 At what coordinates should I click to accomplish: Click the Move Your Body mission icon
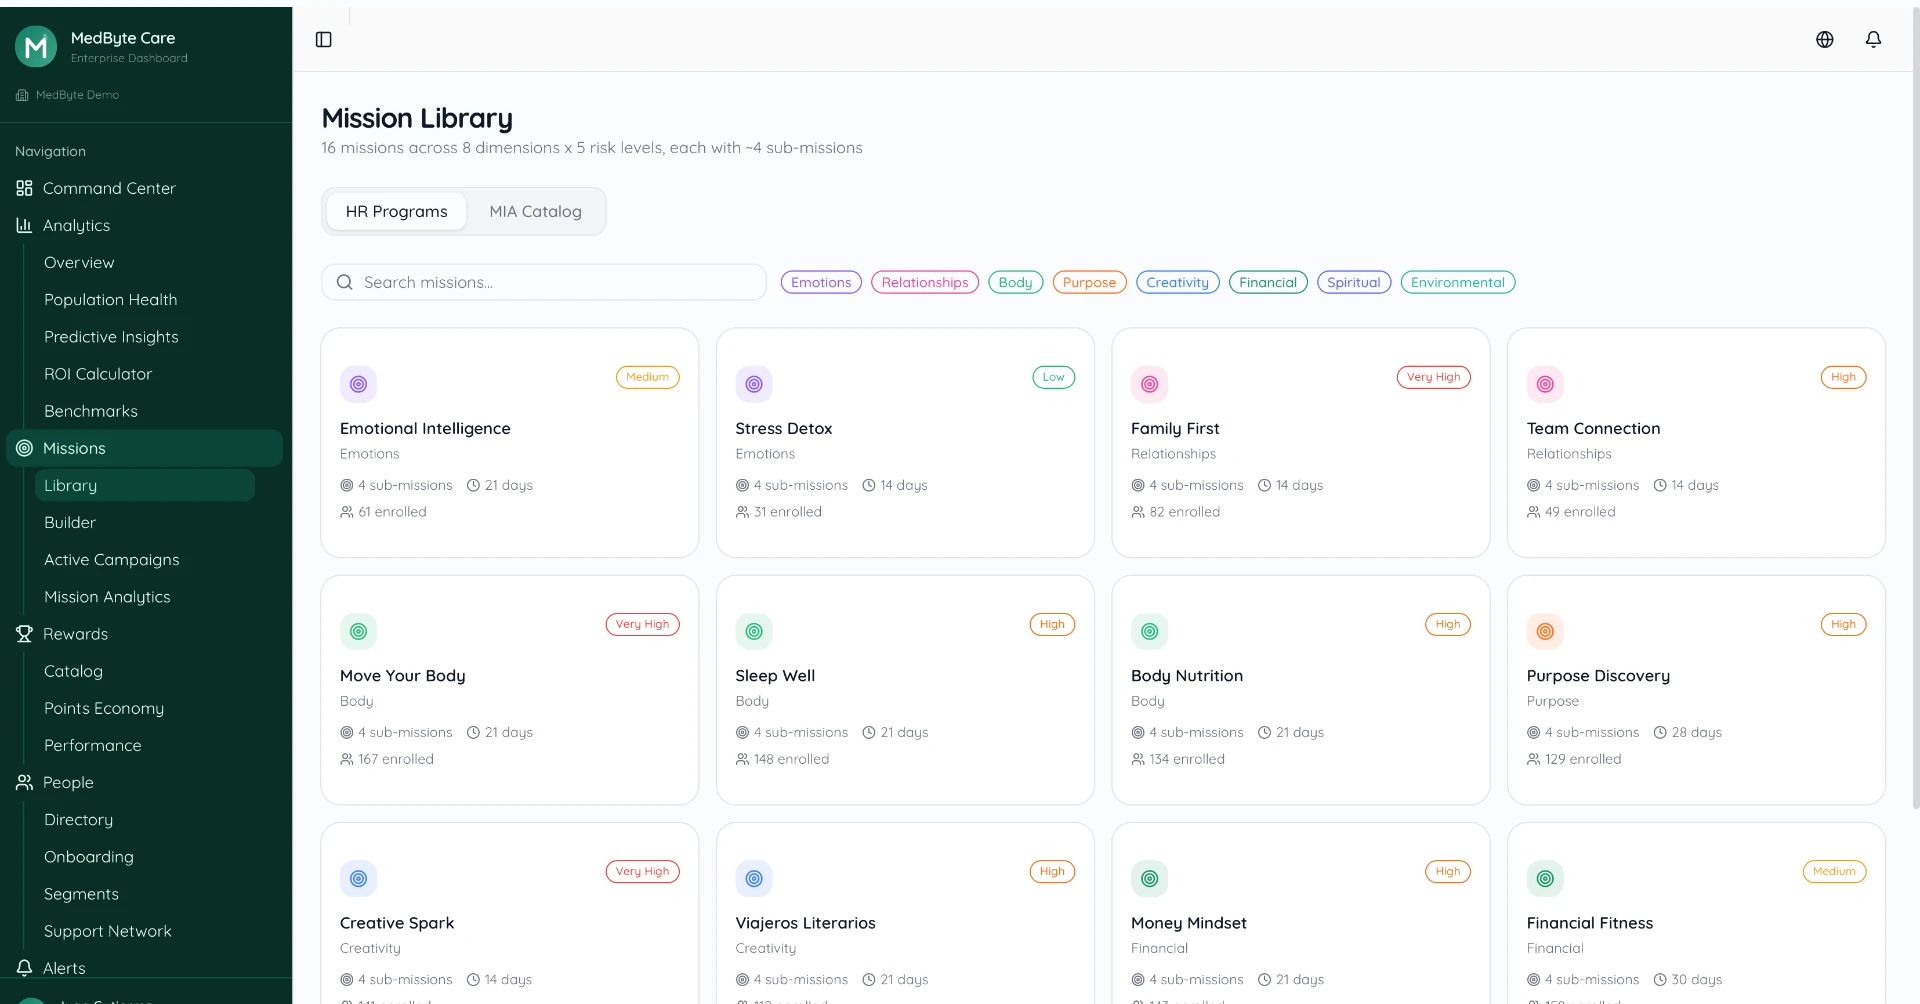click(359, 631)
